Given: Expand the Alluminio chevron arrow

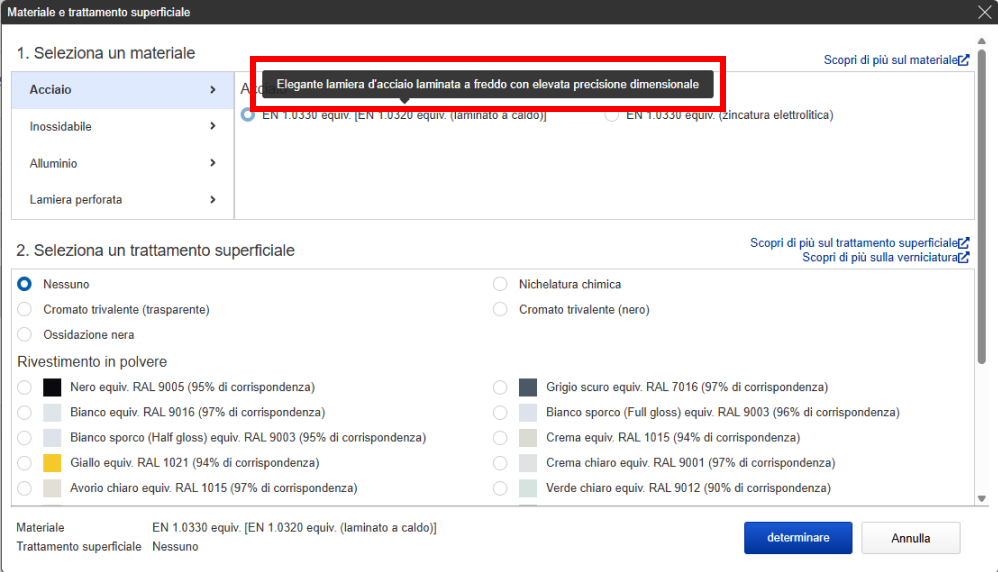Looking at the screenshot, I should (213, 163).
